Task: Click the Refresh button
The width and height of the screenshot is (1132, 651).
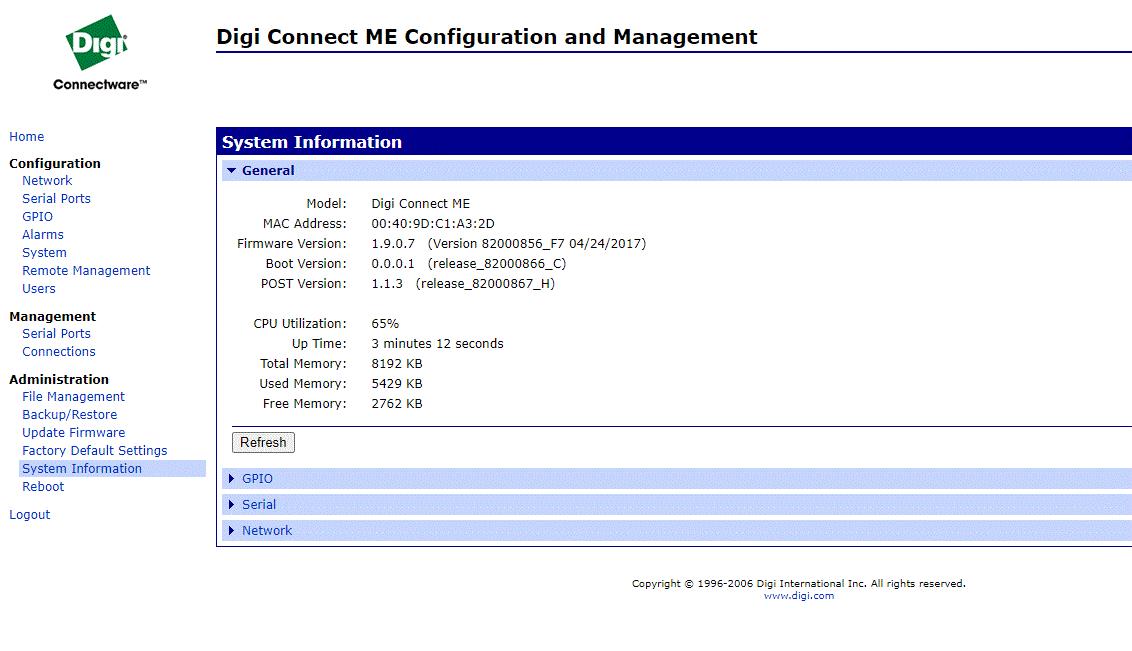Action: pyautogui.click(x=263, y=442)
